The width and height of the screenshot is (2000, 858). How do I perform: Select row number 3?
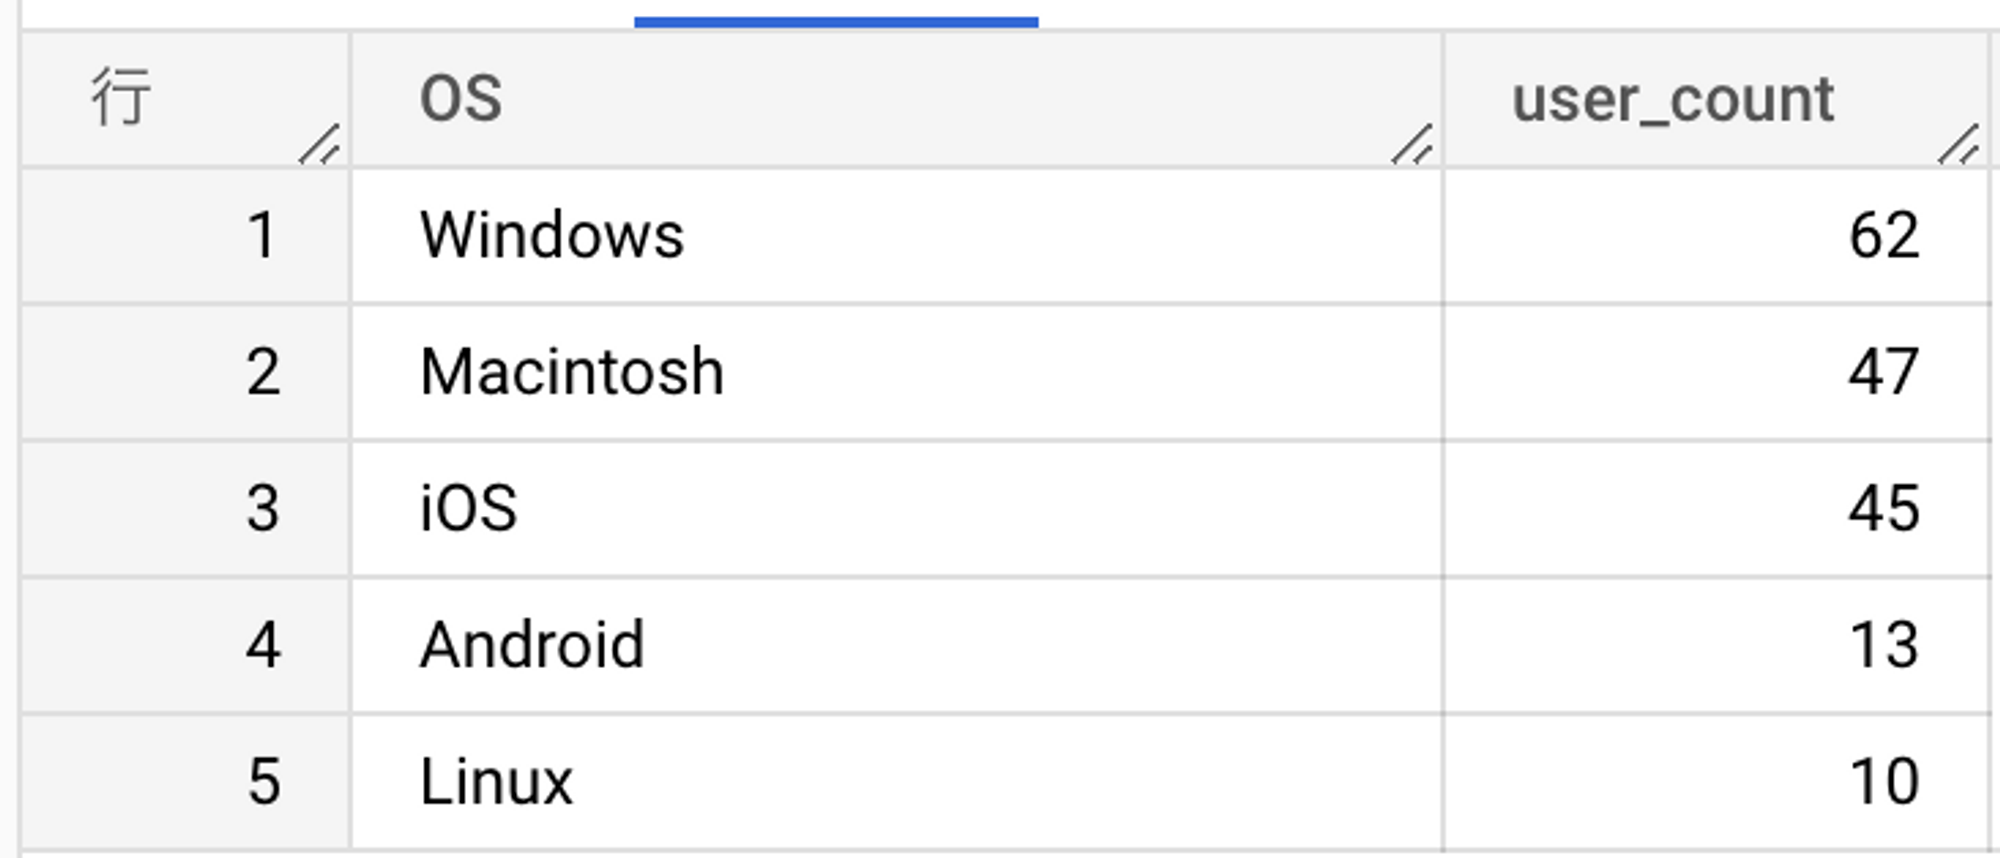[x=186, y=508]
